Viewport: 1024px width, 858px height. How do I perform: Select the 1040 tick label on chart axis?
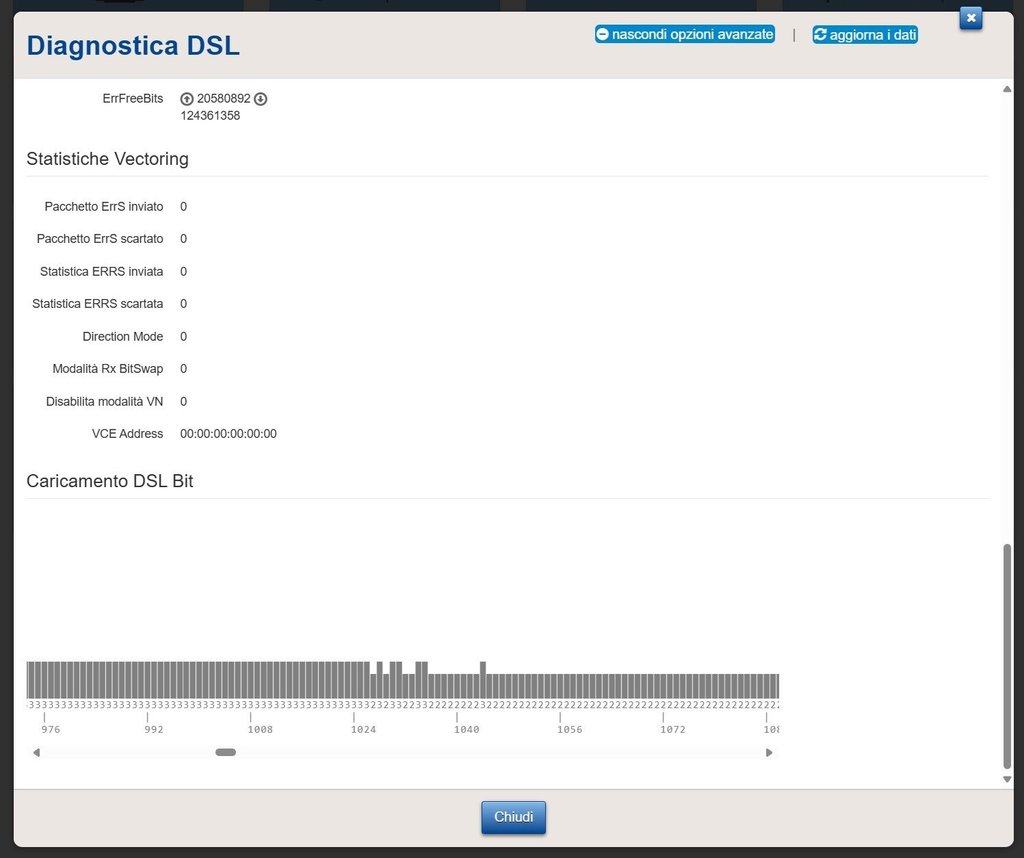pyautogui.click(x=466, y=729)
